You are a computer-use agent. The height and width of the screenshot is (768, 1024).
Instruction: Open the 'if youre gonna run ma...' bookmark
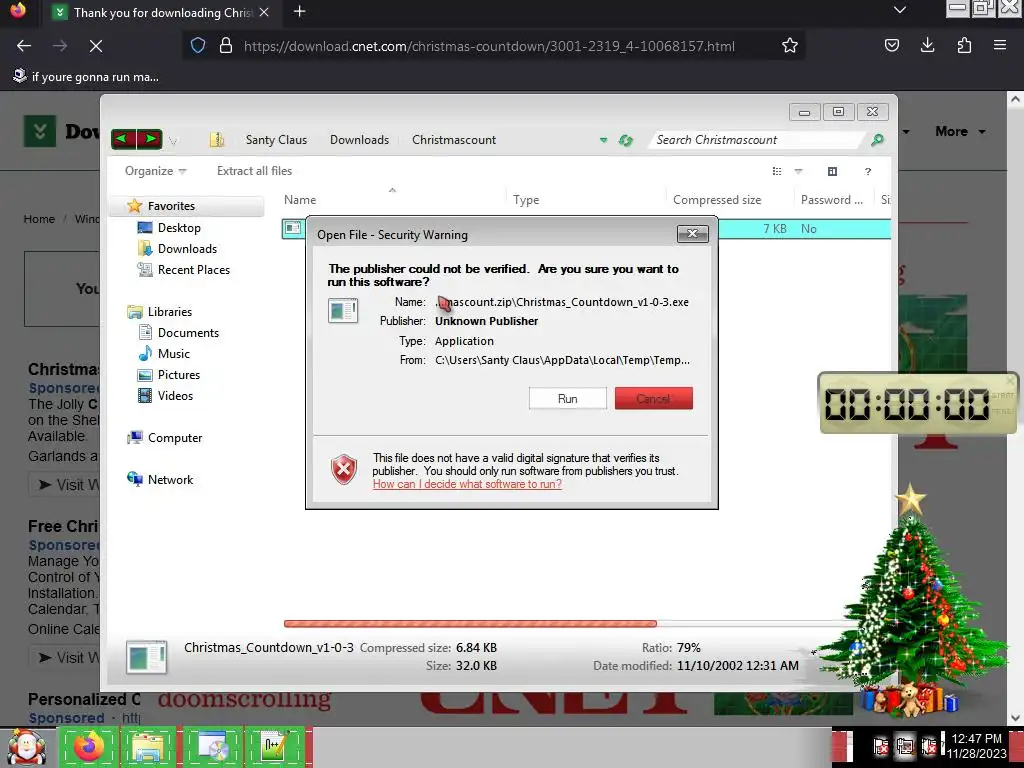click(86, 77)
